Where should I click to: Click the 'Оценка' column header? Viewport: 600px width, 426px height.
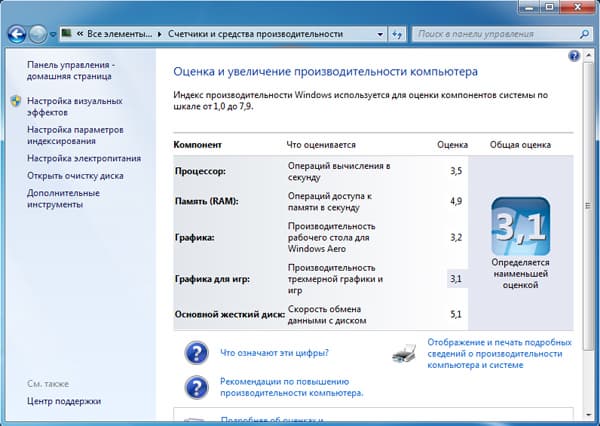(x=452, y=145)
